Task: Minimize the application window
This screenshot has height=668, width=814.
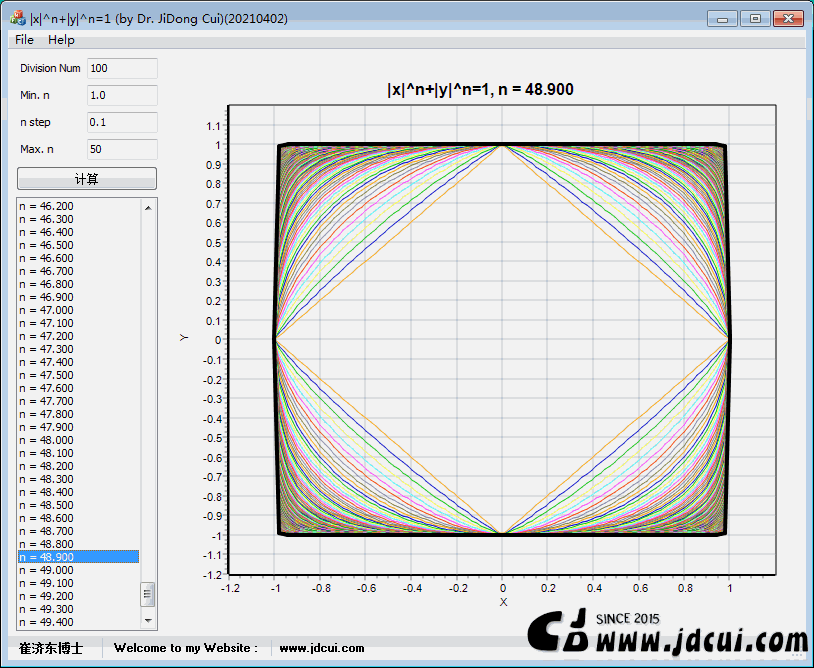Action: 722,19
